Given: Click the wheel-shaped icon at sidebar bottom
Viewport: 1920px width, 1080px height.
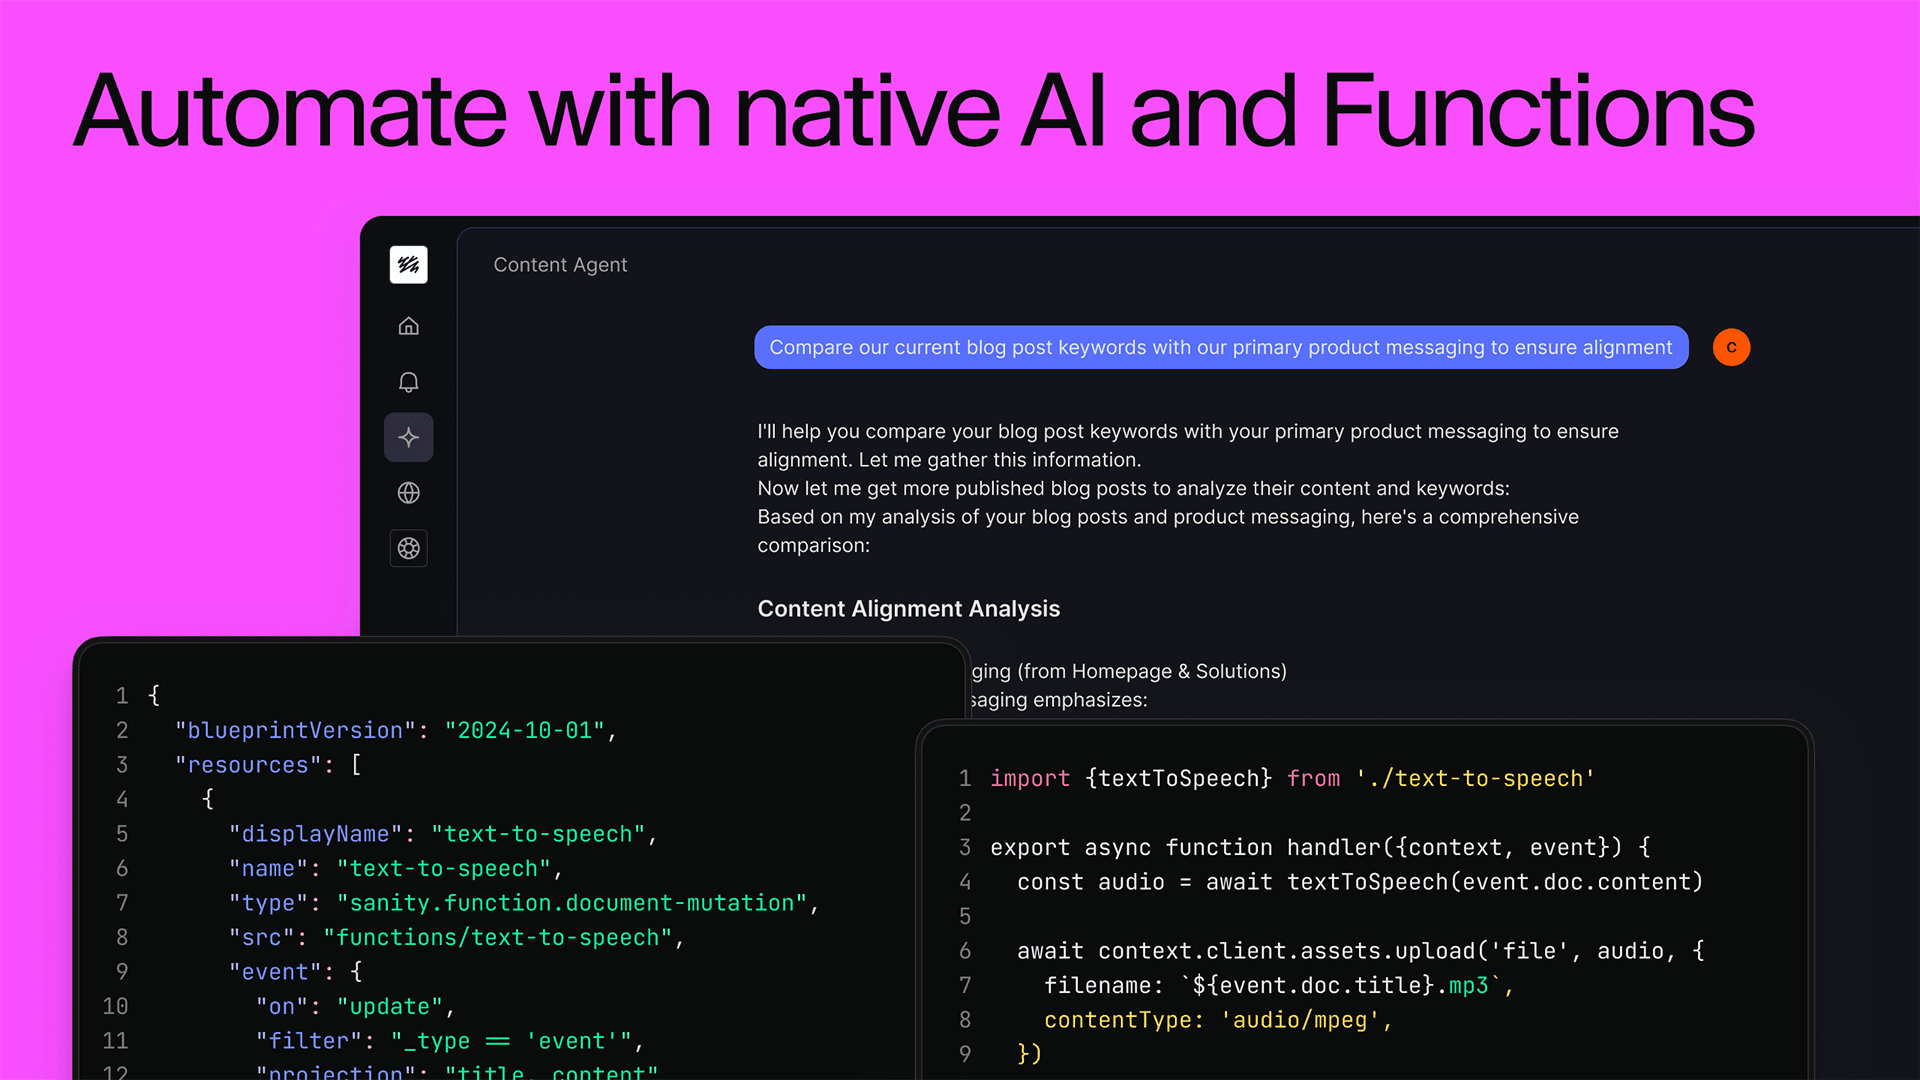Looking at the screenshot, I should point(408,548).
